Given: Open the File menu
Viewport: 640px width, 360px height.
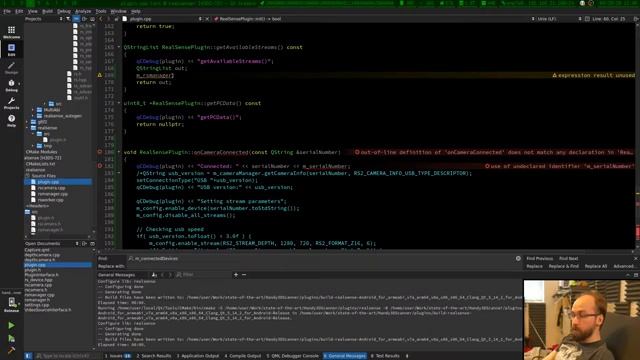Looking at the screenshot, I should 7,11.
